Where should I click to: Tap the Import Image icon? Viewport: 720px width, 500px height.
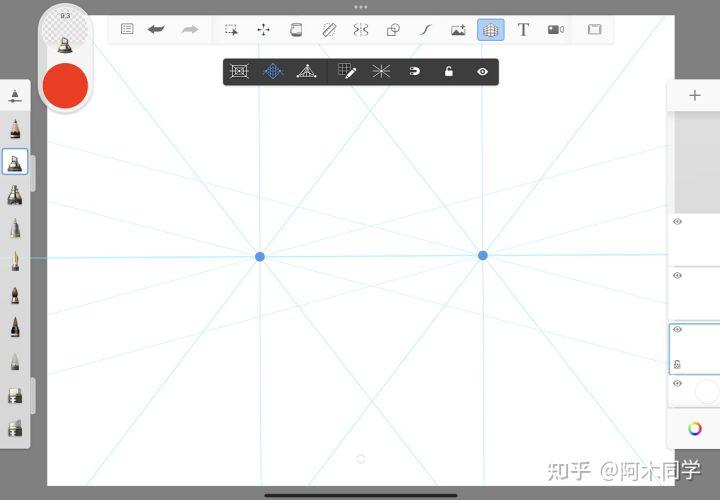click(x=458, y=30)
